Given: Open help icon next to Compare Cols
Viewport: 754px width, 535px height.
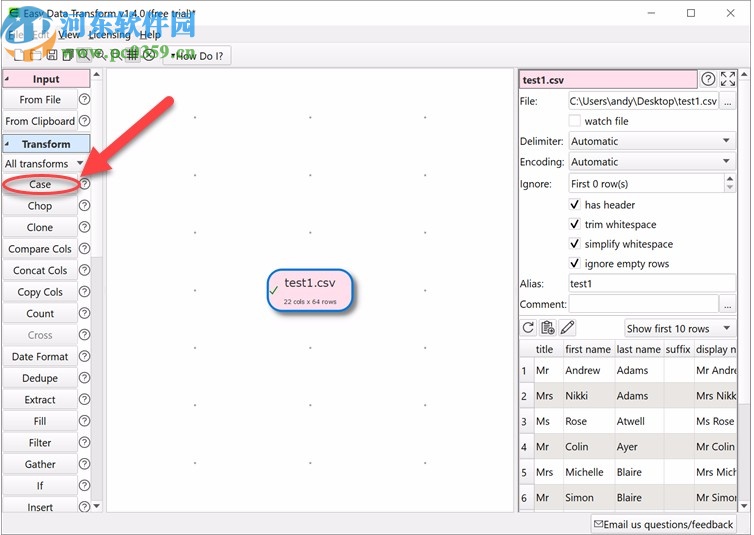Looking at the screenshot, I should point(84,249).
